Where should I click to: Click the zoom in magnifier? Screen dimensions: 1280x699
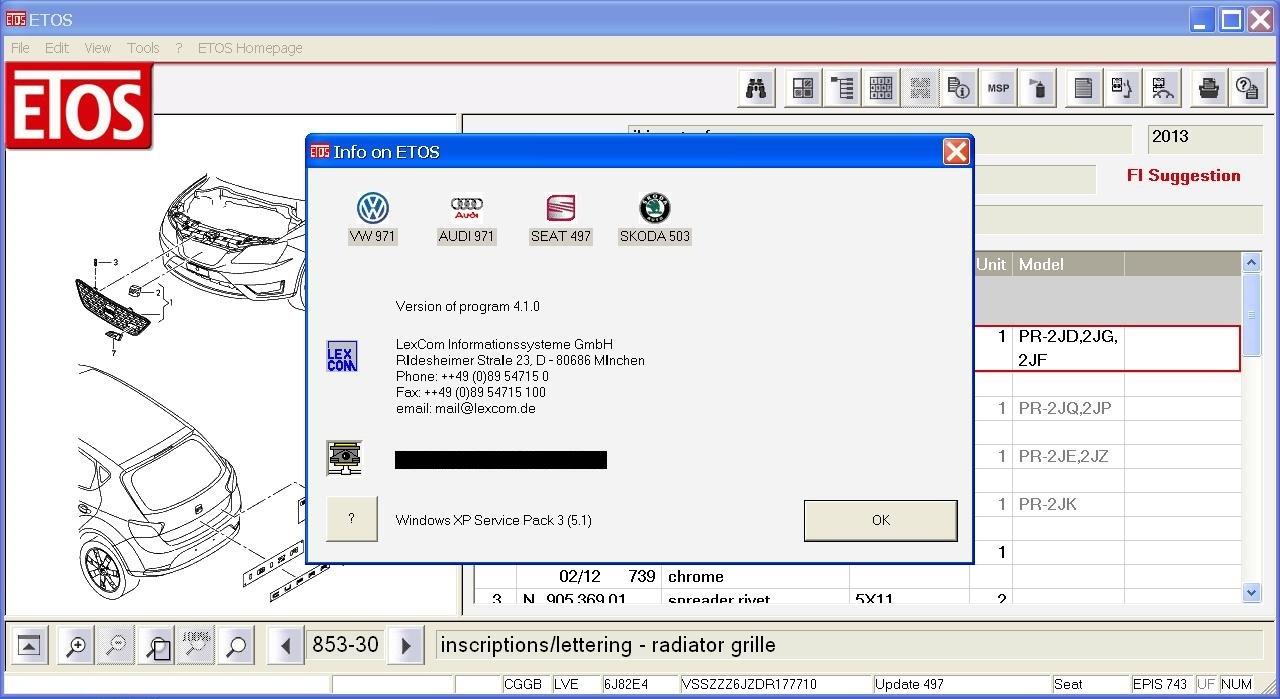click(76, 646)
